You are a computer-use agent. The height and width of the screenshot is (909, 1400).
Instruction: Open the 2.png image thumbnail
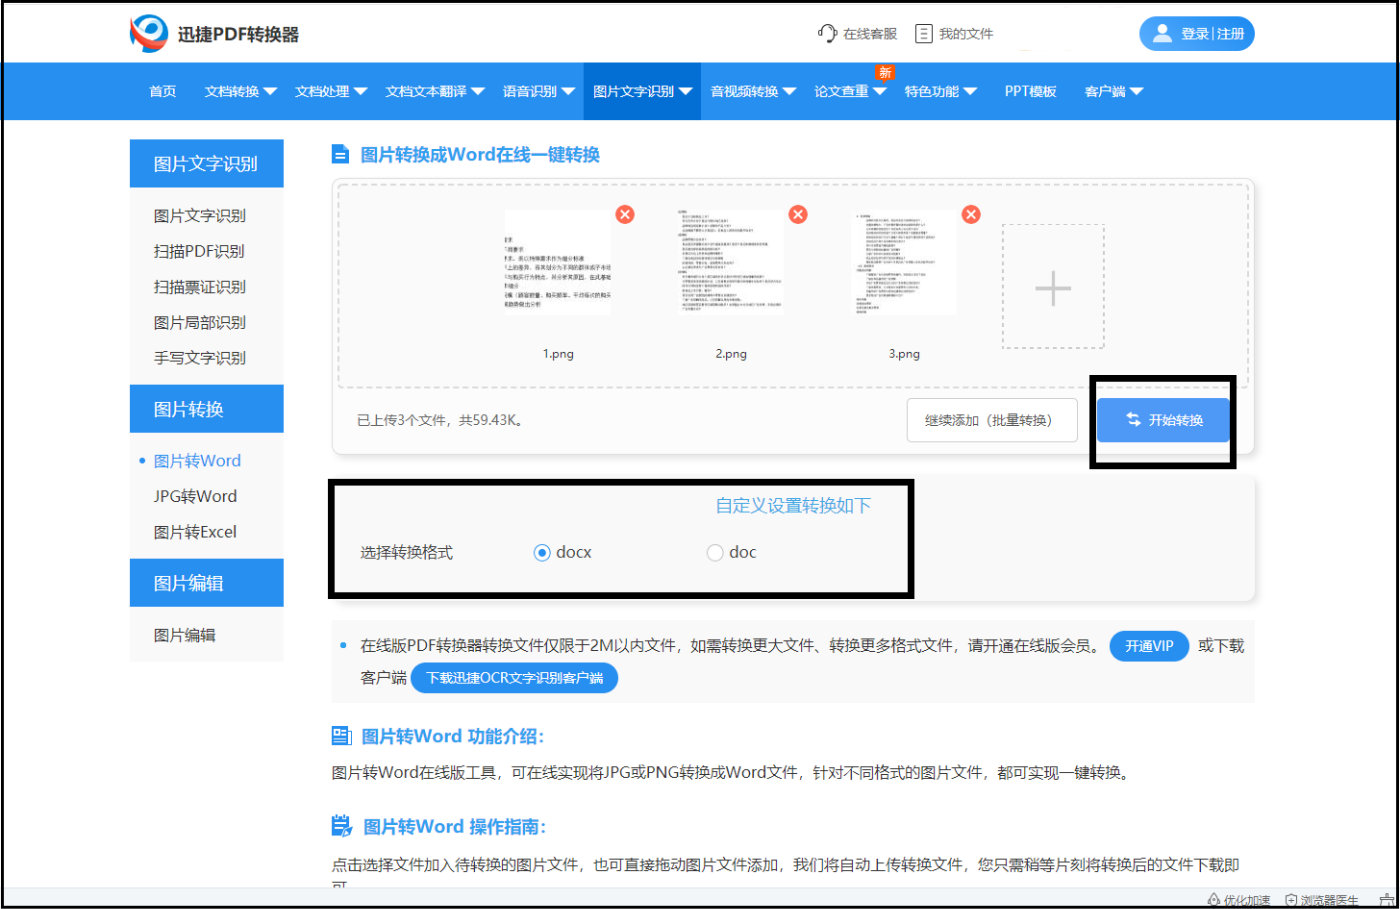coord(729,265)
